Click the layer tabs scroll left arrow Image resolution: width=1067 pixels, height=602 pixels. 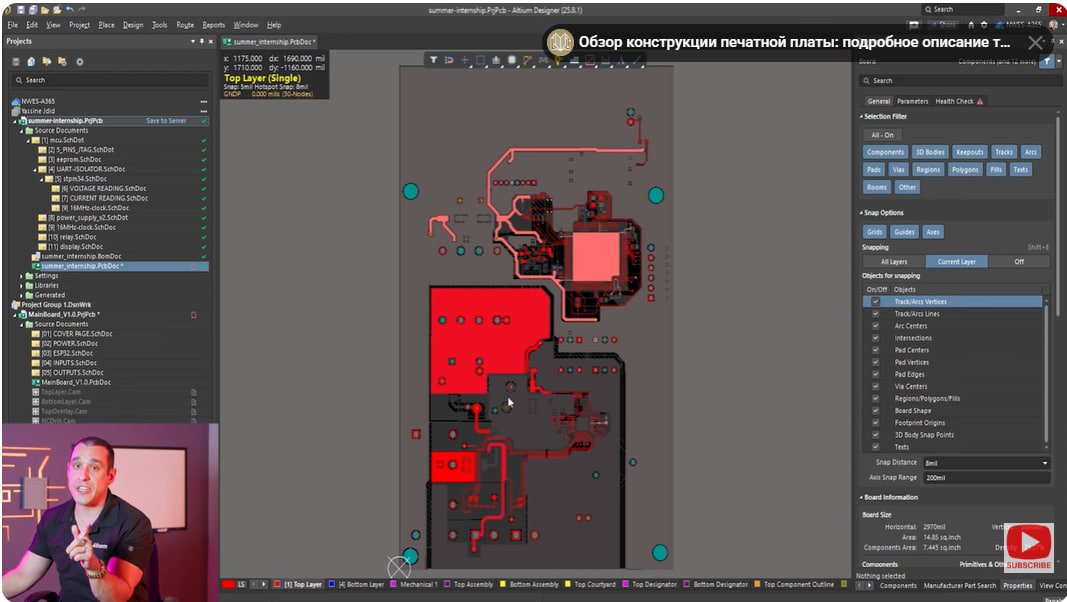pos(254,584)
